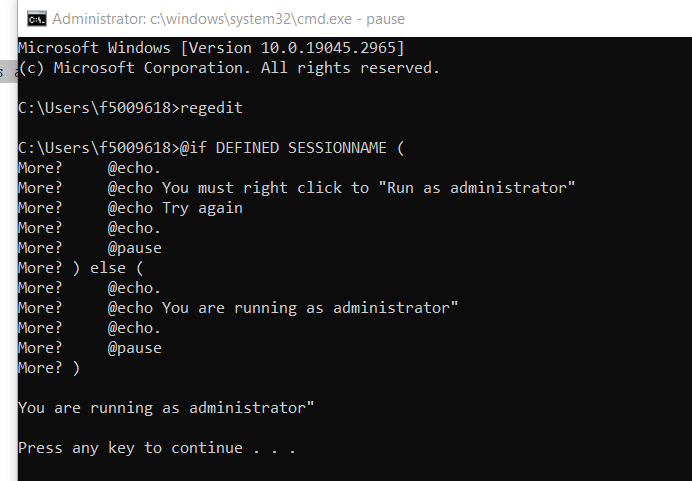Click the "@echo You are running as administrator" line
The image size is (692, 481).
(x=283, y=308)
